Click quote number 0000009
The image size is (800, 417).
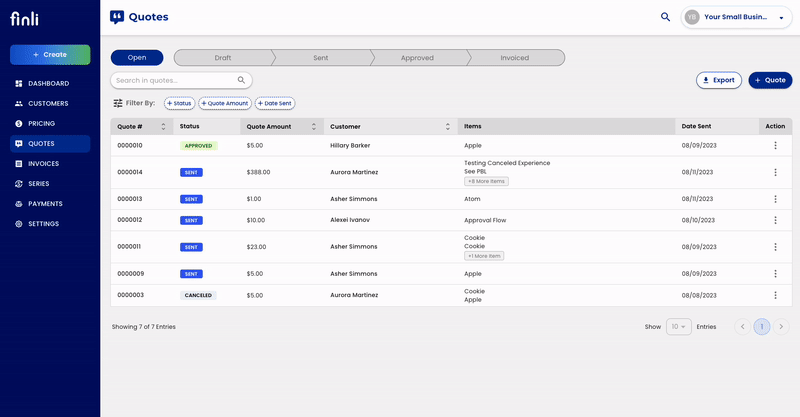131,274
